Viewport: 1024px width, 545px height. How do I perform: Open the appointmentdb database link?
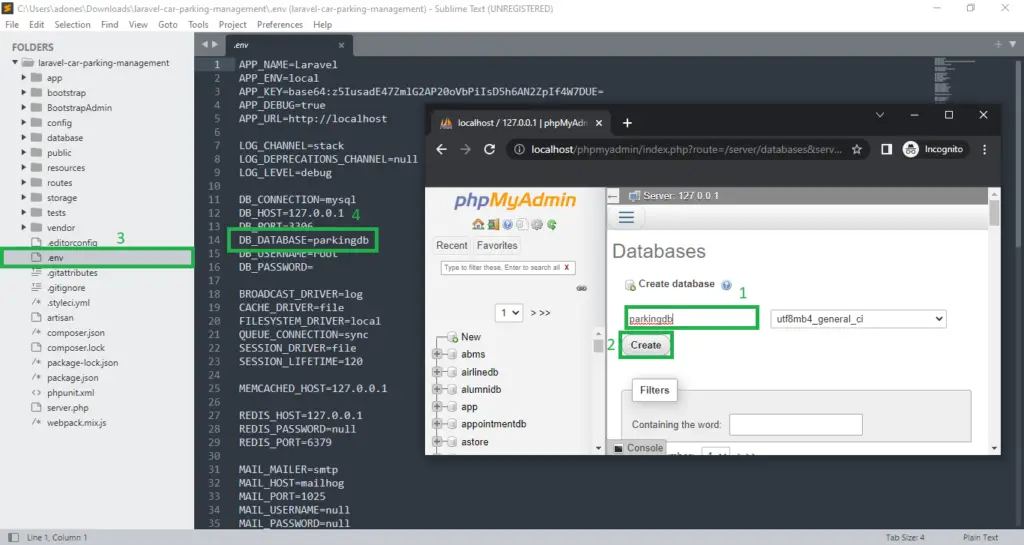click(493, 424)
